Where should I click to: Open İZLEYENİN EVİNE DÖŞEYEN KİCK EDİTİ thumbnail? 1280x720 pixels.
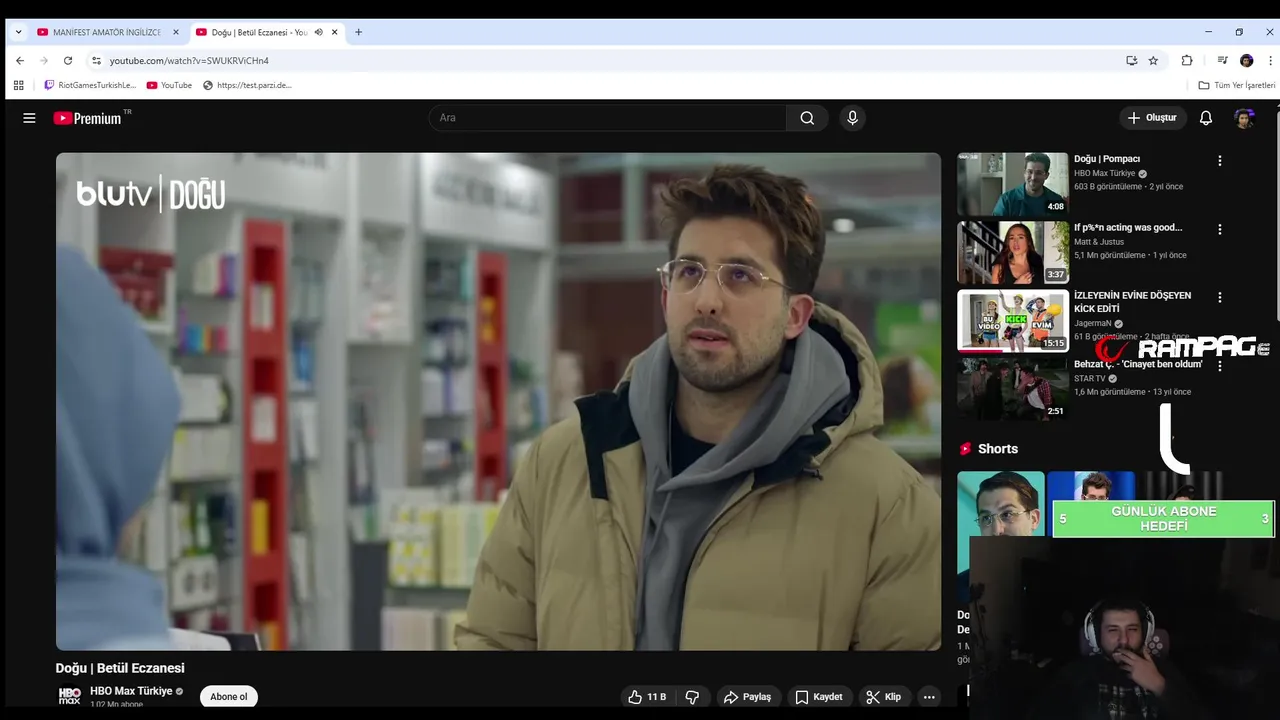(x=1013, y=321)
